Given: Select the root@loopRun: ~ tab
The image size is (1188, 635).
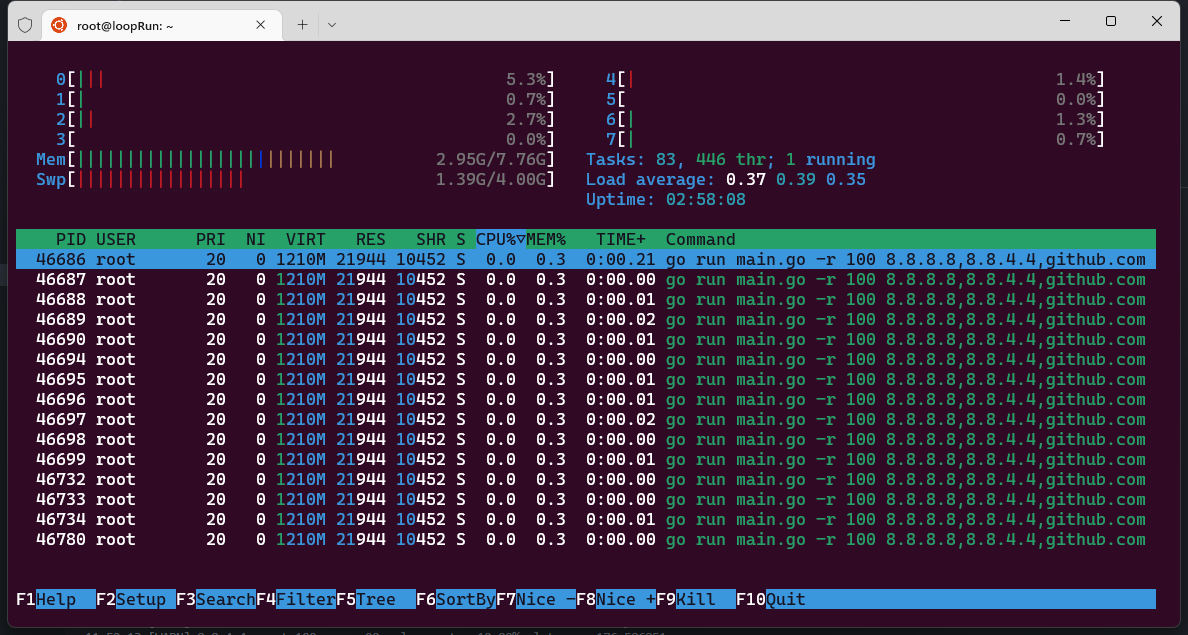Looking at the screenshot, I should tap(162, 25).
